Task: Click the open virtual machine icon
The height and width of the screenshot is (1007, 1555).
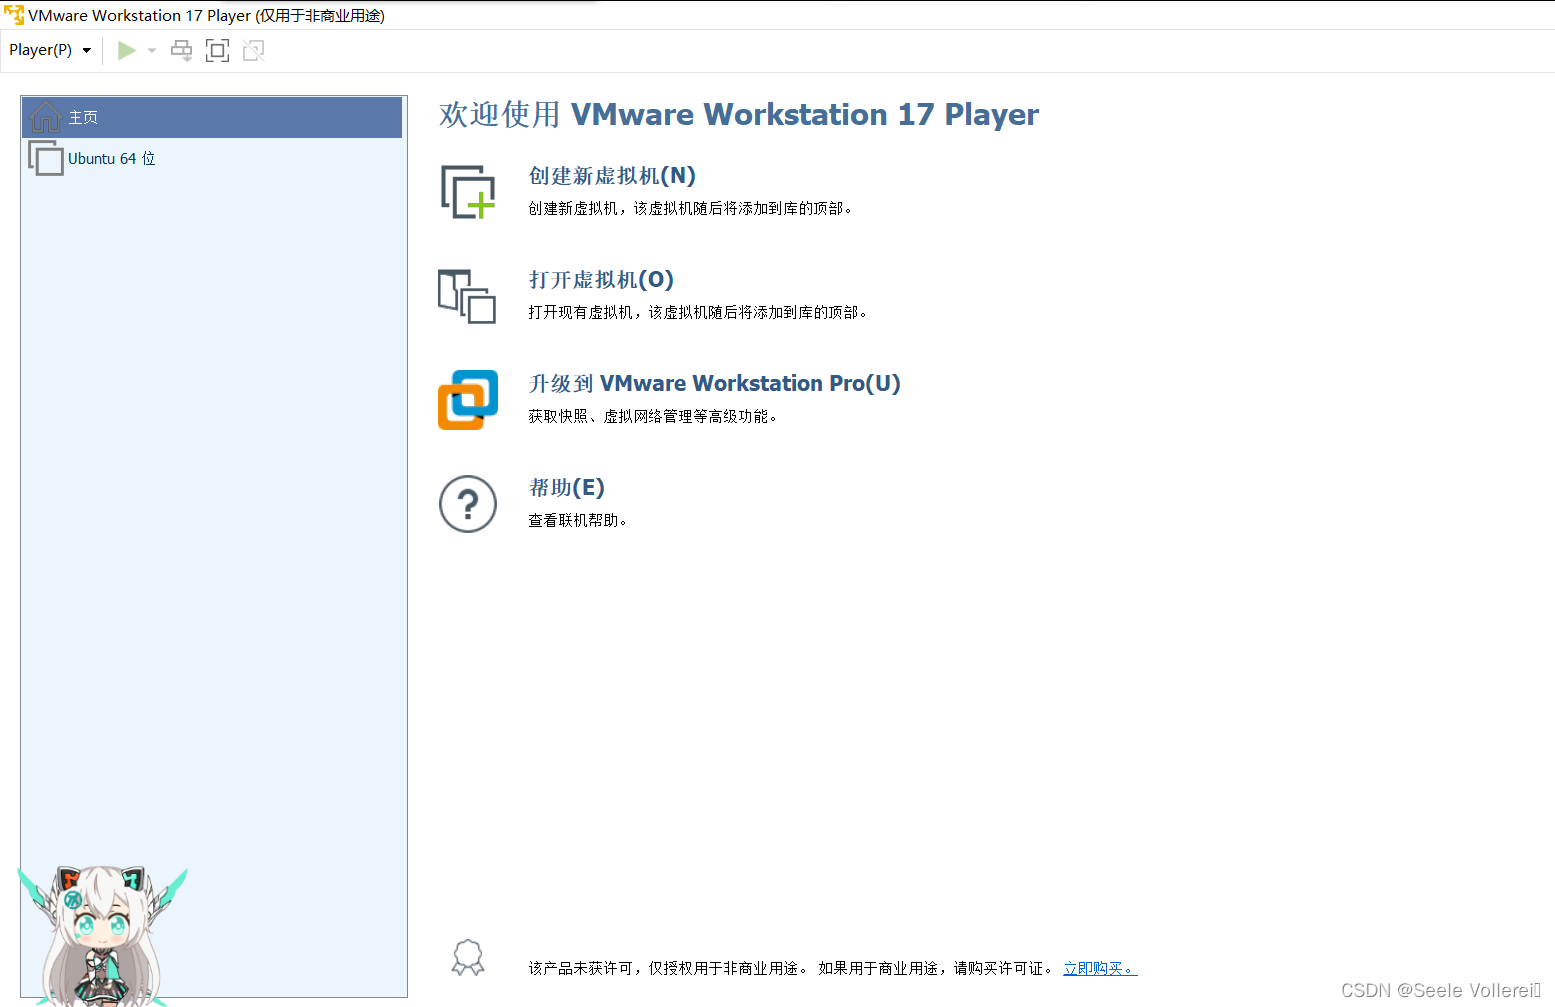Action: pyautogui.click(x=467, y=296)
